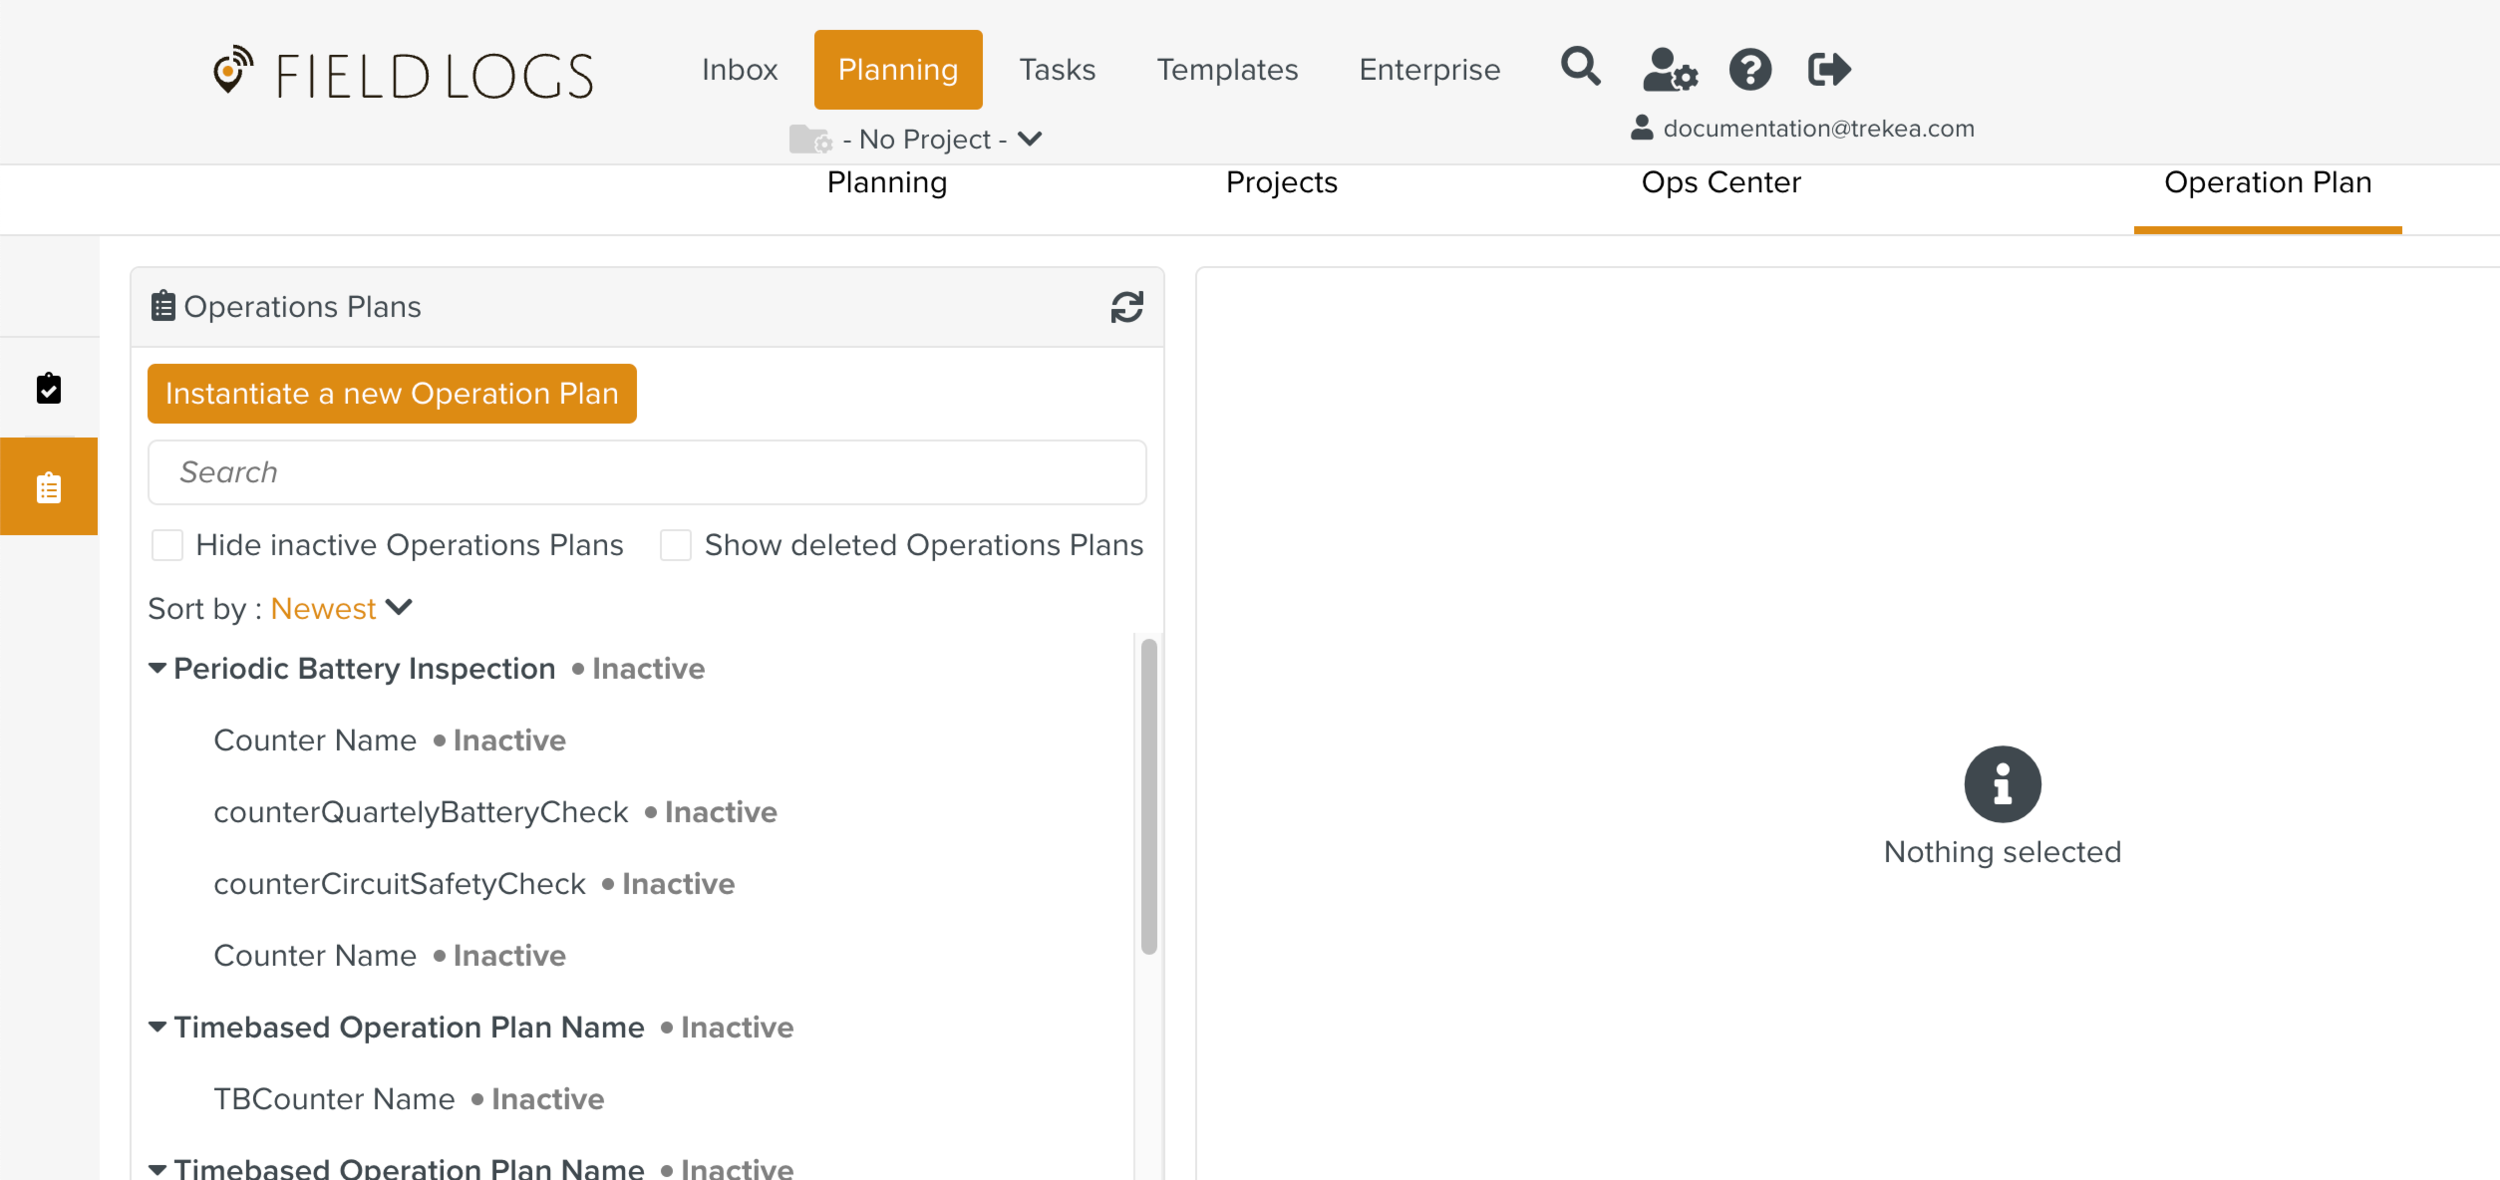Select the orange list clipboard sidebar icon
The width and height of the screenshot is (2500, 1180).
click(x=49, y=487)
